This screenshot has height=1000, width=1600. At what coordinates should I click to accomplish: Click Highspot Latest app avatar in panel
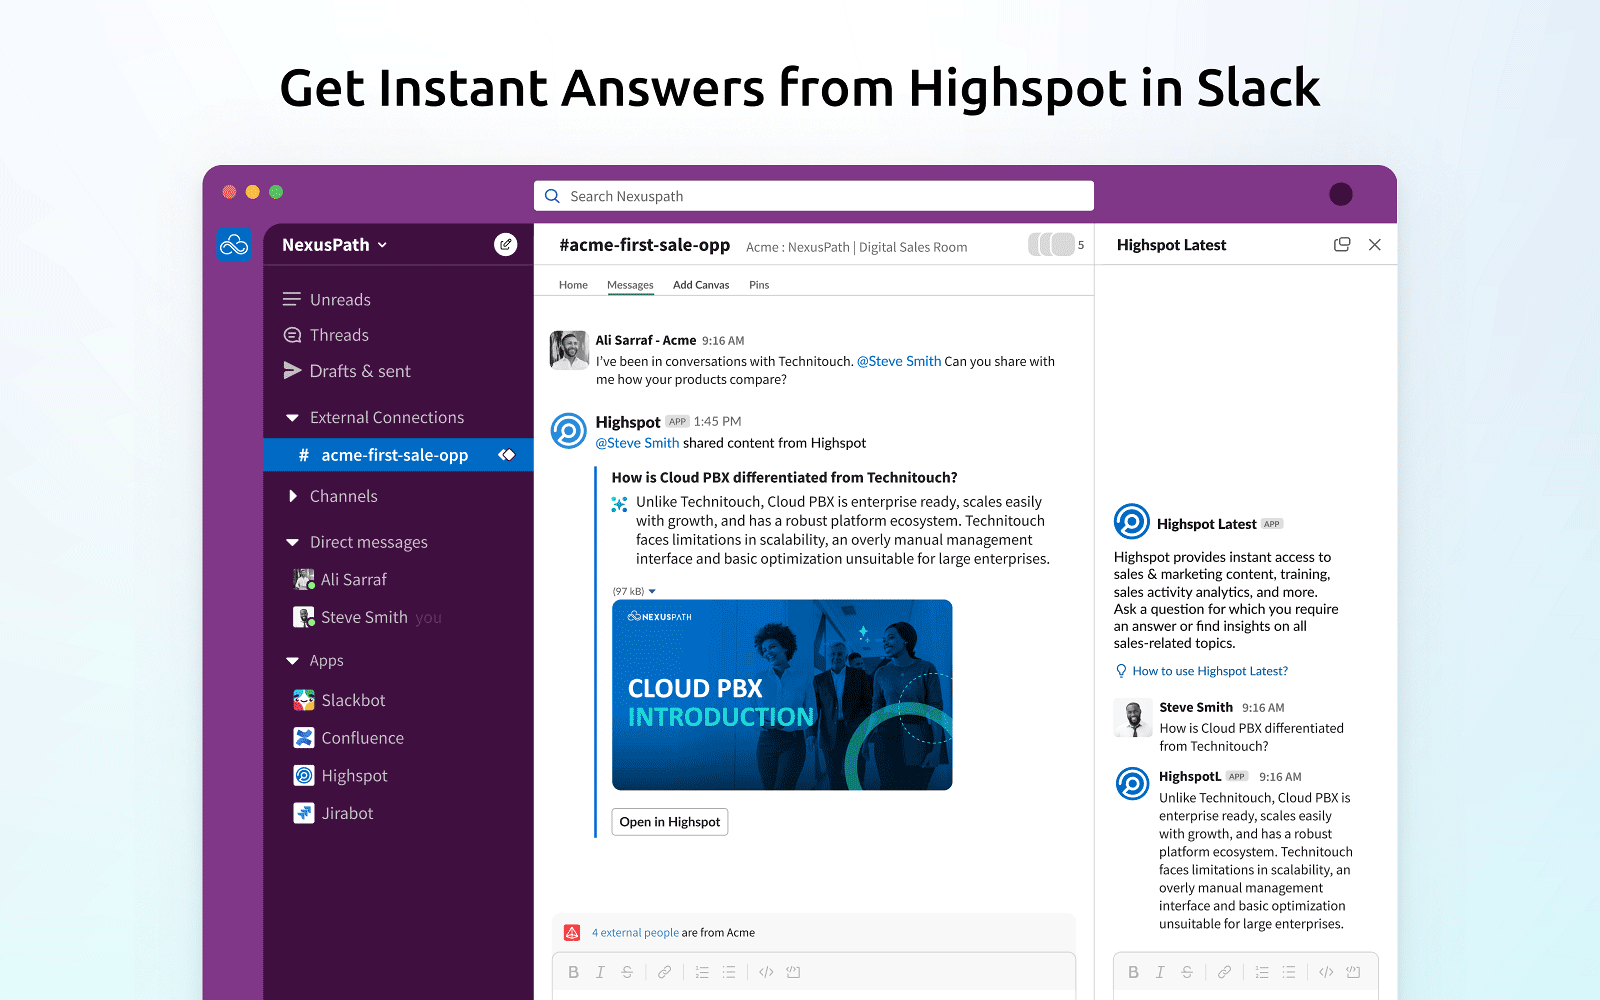point(1132,522)
